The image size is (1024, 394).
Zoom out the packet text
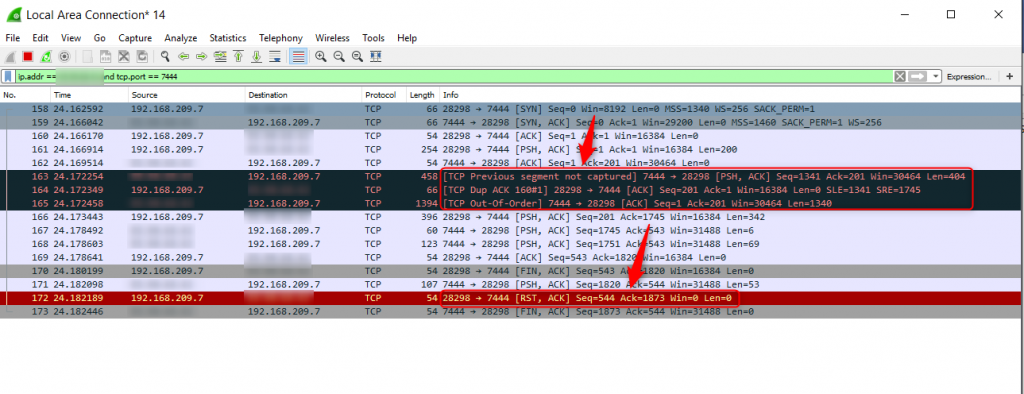(x=339, y=56)
